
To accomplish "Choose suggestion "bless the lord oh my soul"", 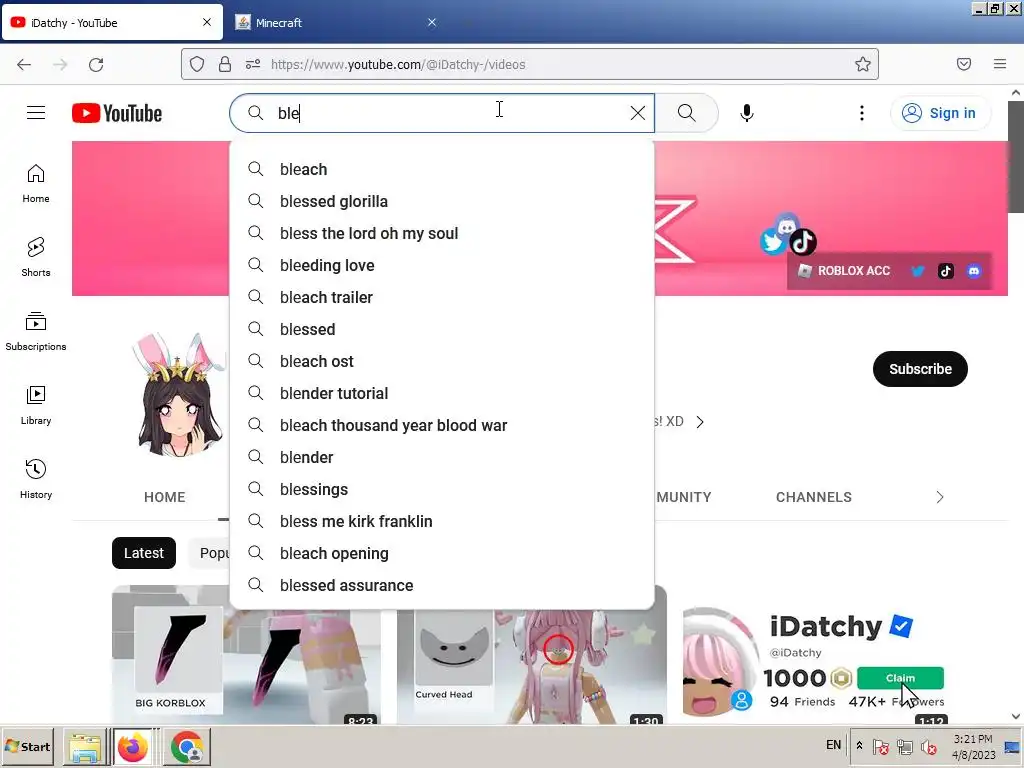I will (x=442, y=233).
